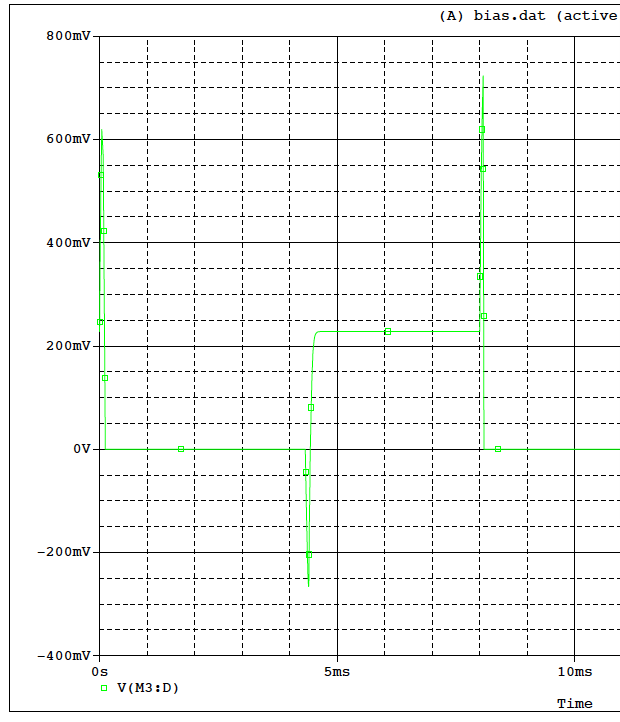
Task: Click the 5ms X-axis label
Action: [x=337, y=672]
